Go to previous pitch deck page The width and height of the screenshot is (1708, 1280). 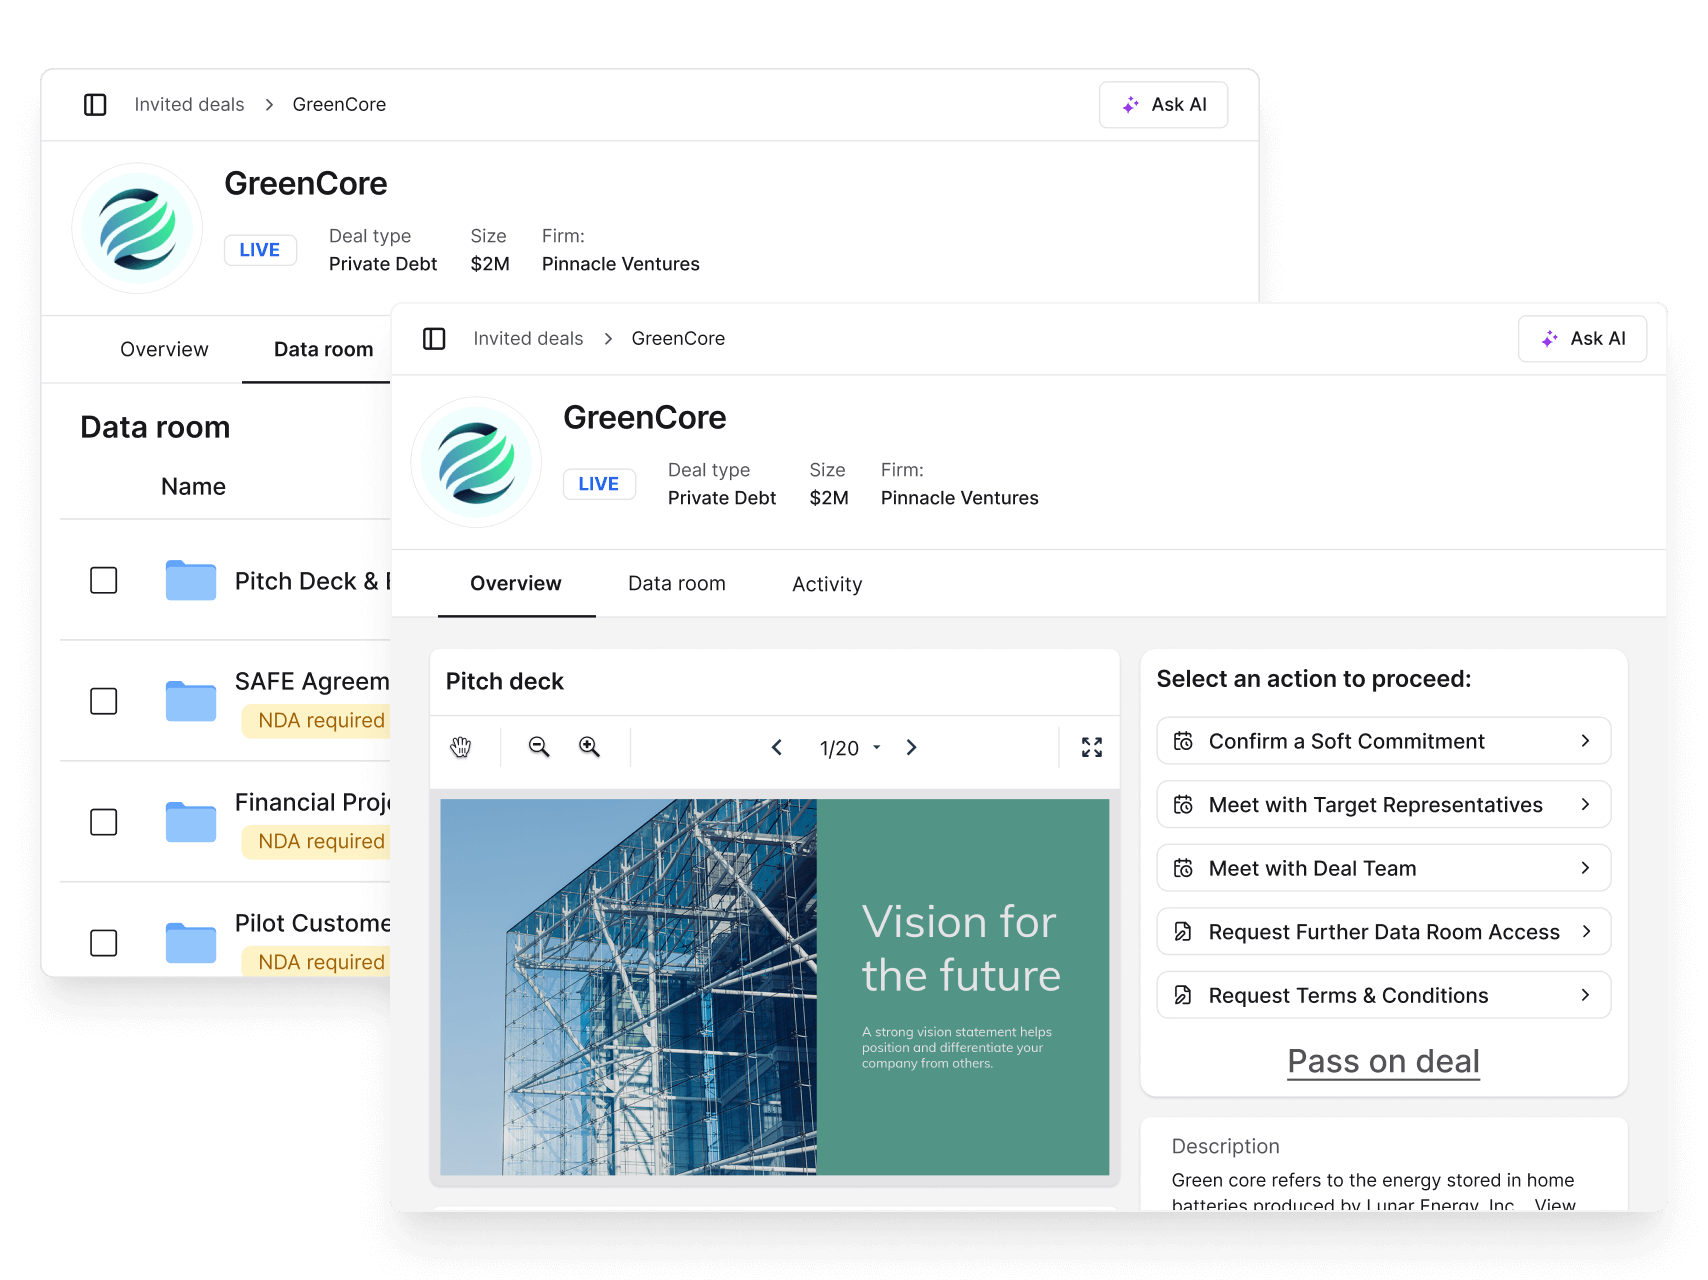tap(777, 748)
